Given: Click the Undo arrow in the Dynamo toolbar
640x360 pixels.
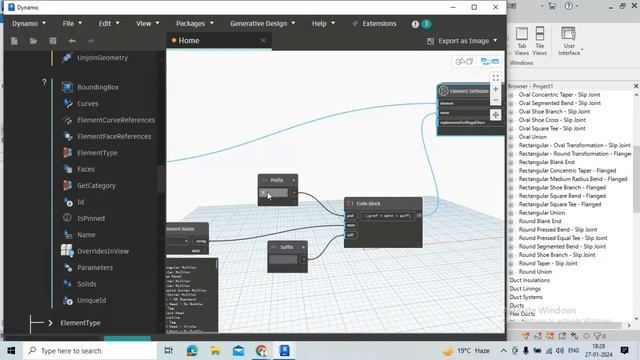Looking at the screenshot, I should pos(72,41).
